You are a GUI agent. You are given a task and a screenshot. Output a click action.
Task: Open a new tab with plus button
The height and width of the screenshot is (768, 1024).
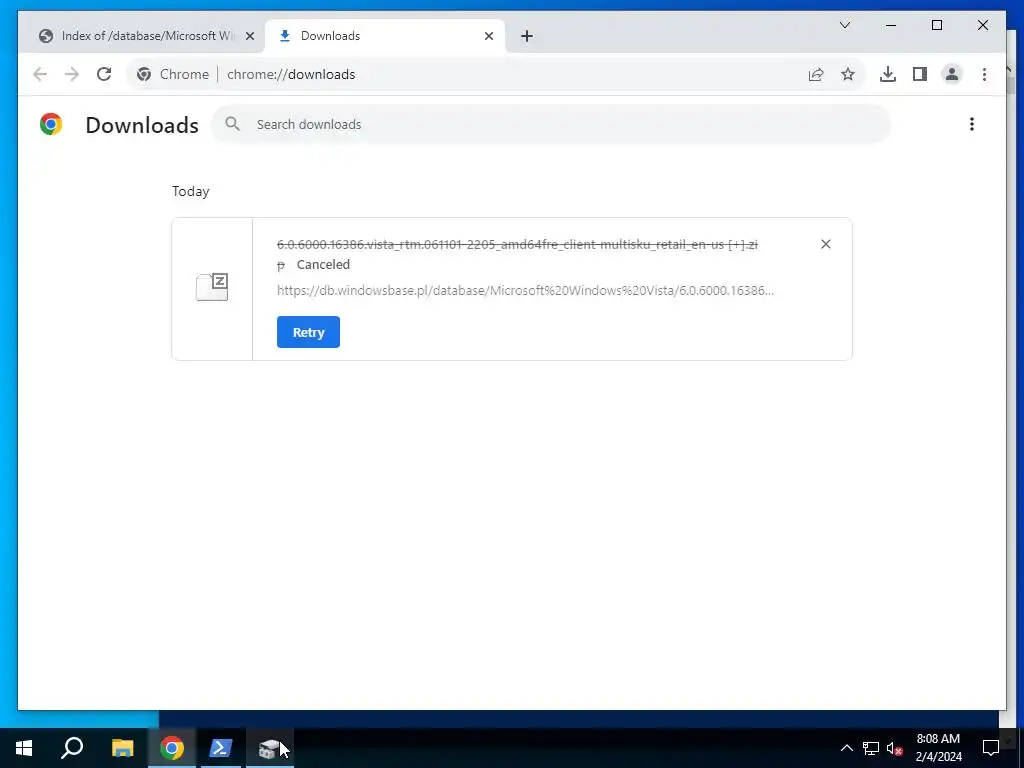pyautogui.click(x=527, y=36)
